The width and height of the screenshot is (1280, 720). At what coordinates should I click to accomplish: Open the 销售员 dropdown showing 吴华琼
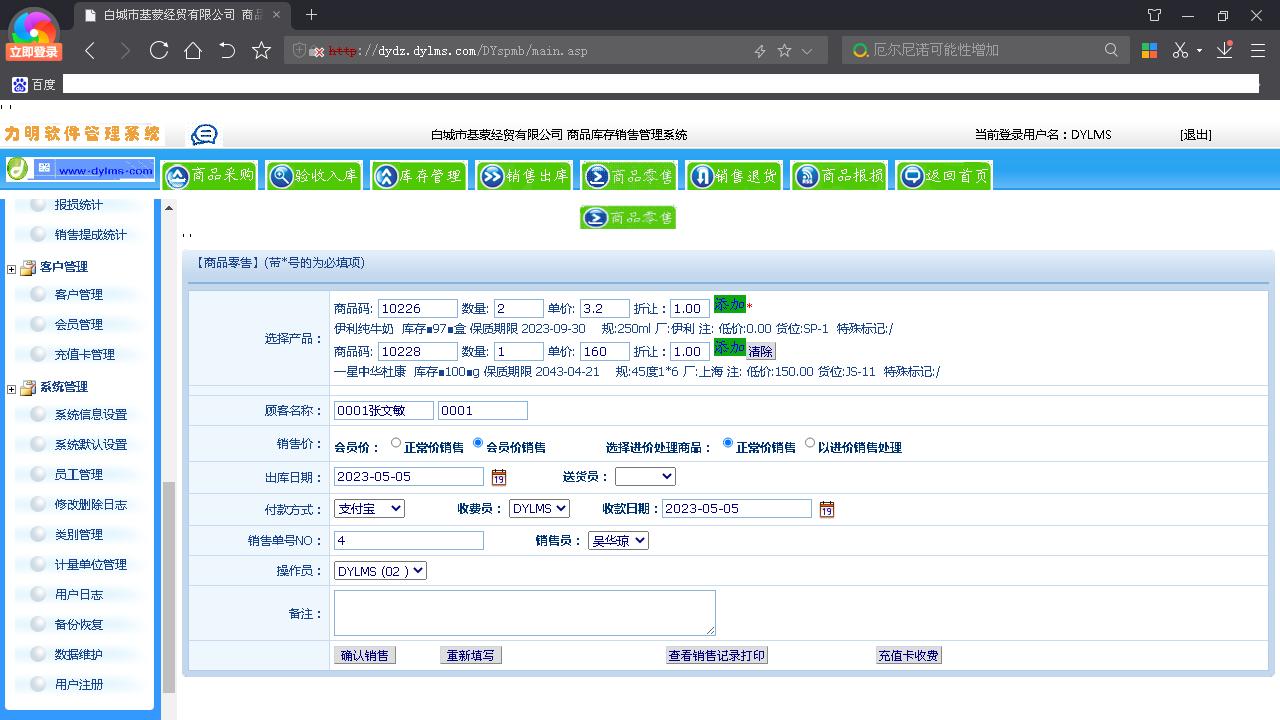[x=618, y=541]
